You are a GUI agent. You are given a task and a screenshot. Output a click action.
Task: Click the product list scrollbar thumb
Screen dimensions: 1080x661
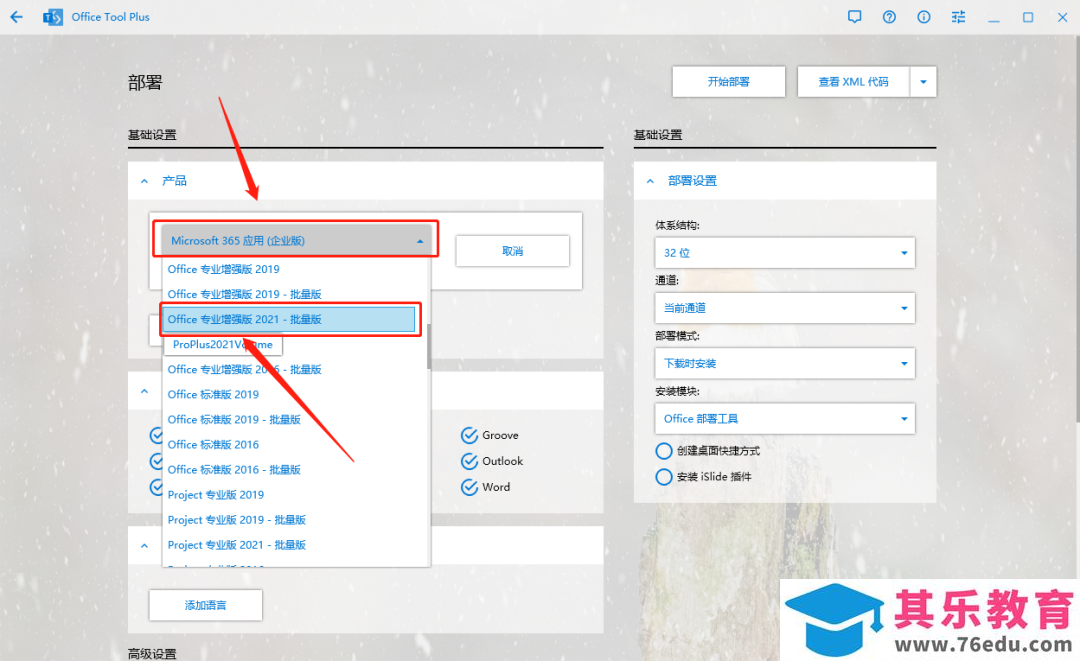pos(428,346)
